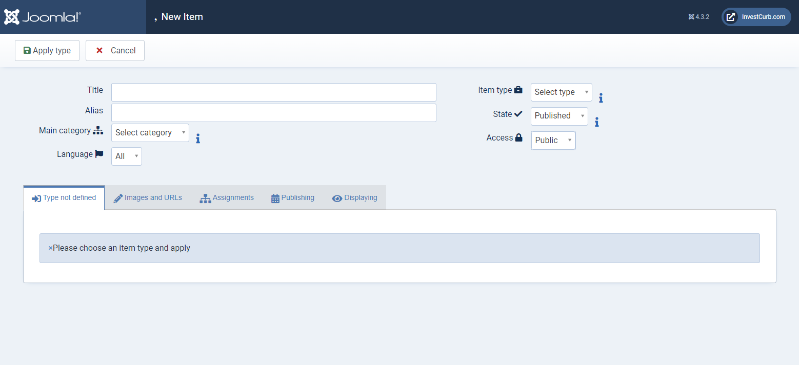Click the save icon in Apply type
Screen dimensions: 799x365
27,50
